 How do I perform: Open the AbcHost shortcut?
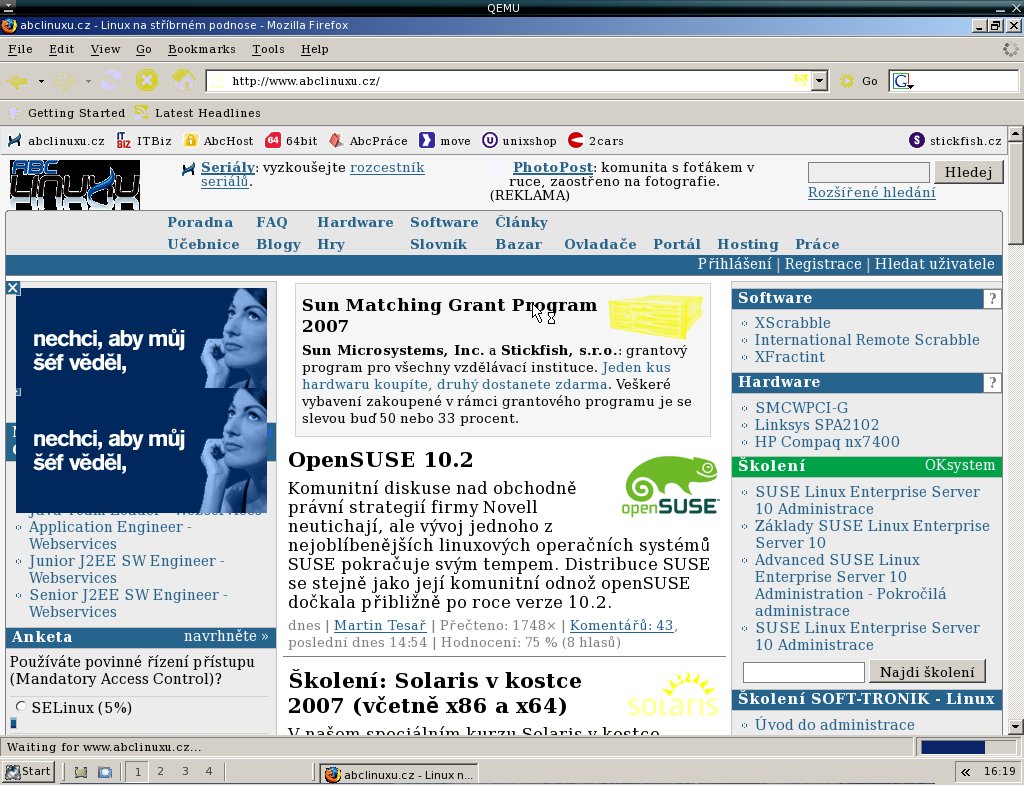(218, 141)
